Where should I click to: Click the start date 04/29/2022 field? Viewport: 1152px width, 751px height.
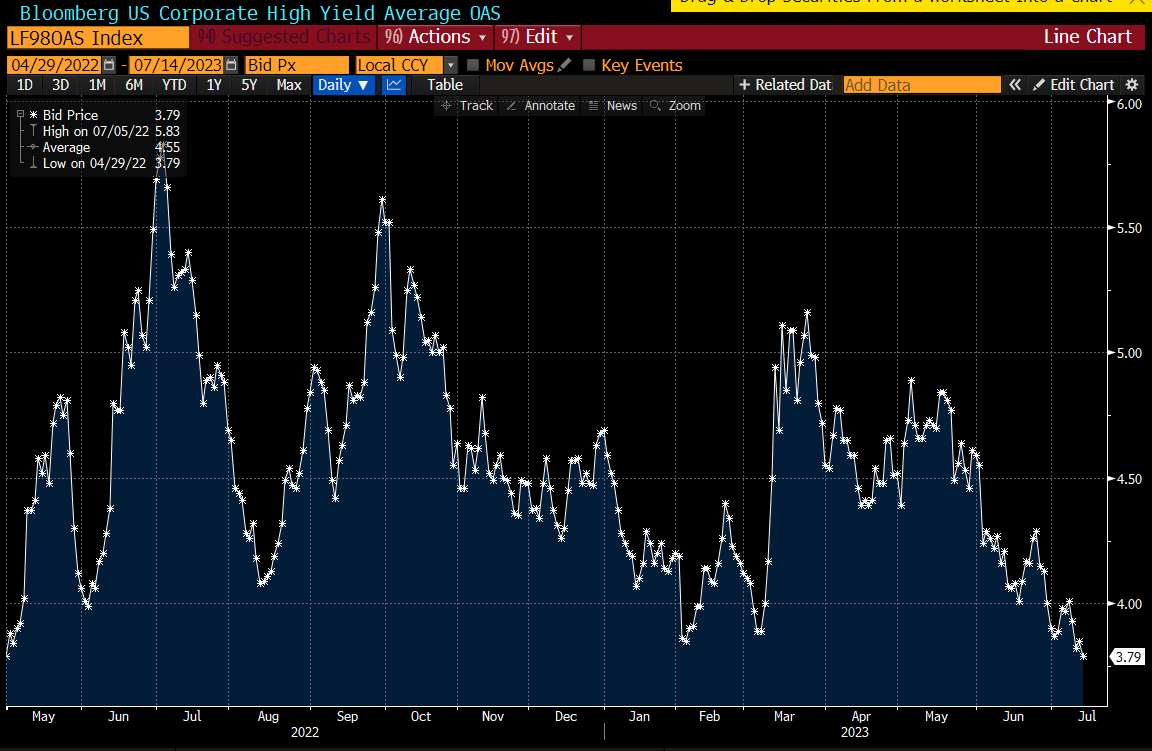pyautogui.click(x=55, y=65)
